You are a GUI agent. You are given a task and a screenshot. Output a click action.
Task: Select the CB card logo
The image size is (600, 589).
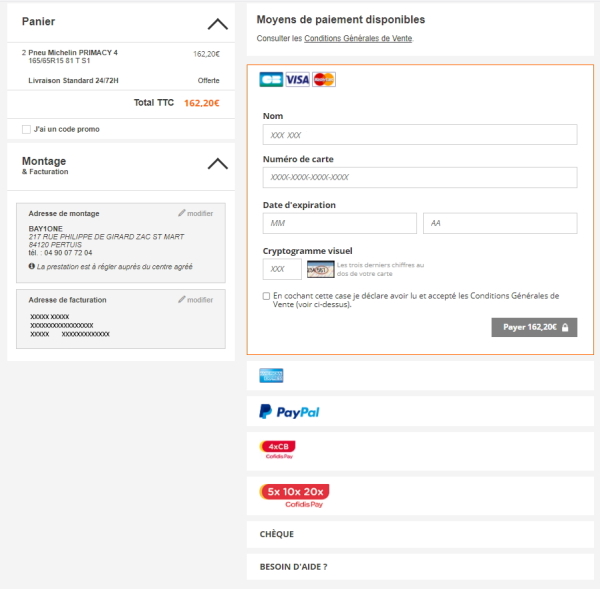271,80
